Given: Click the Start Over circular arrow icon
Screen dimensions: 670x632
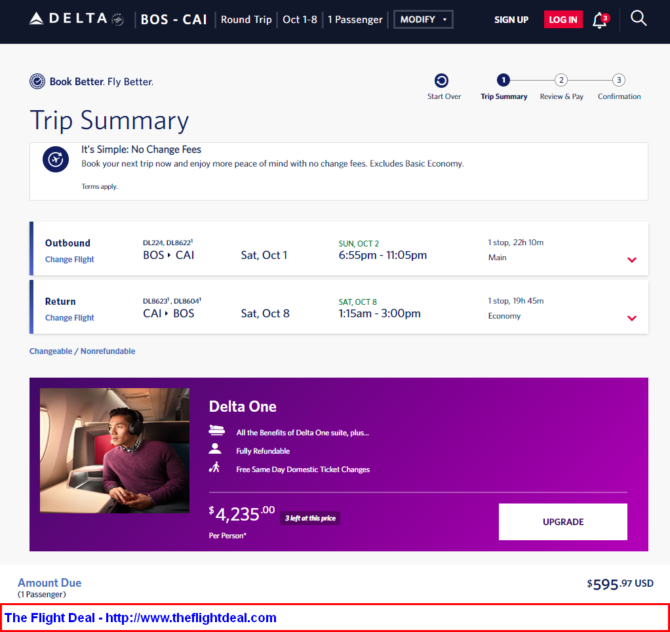Looking at the screenshot, I should (x=441, y=80).
